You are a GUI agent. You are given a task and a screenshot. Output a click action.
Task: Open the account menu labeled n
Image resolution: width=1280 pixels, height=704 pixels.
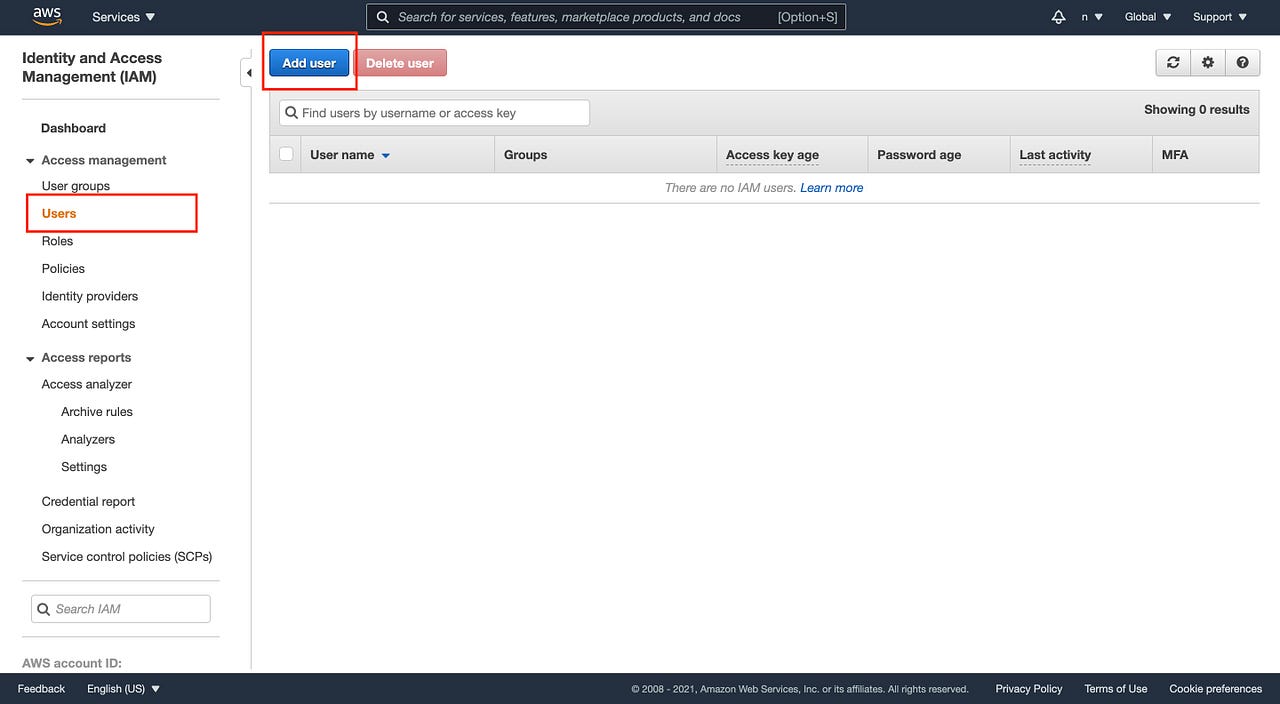coord(1092,17)
